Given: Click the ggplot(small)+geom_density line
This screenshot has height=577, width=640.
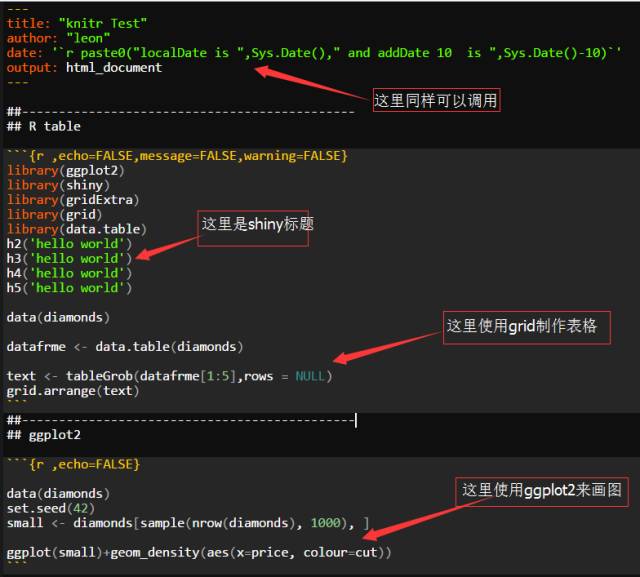Looking at the screenshot, I should pyautogui.click(x=199, y=553).
